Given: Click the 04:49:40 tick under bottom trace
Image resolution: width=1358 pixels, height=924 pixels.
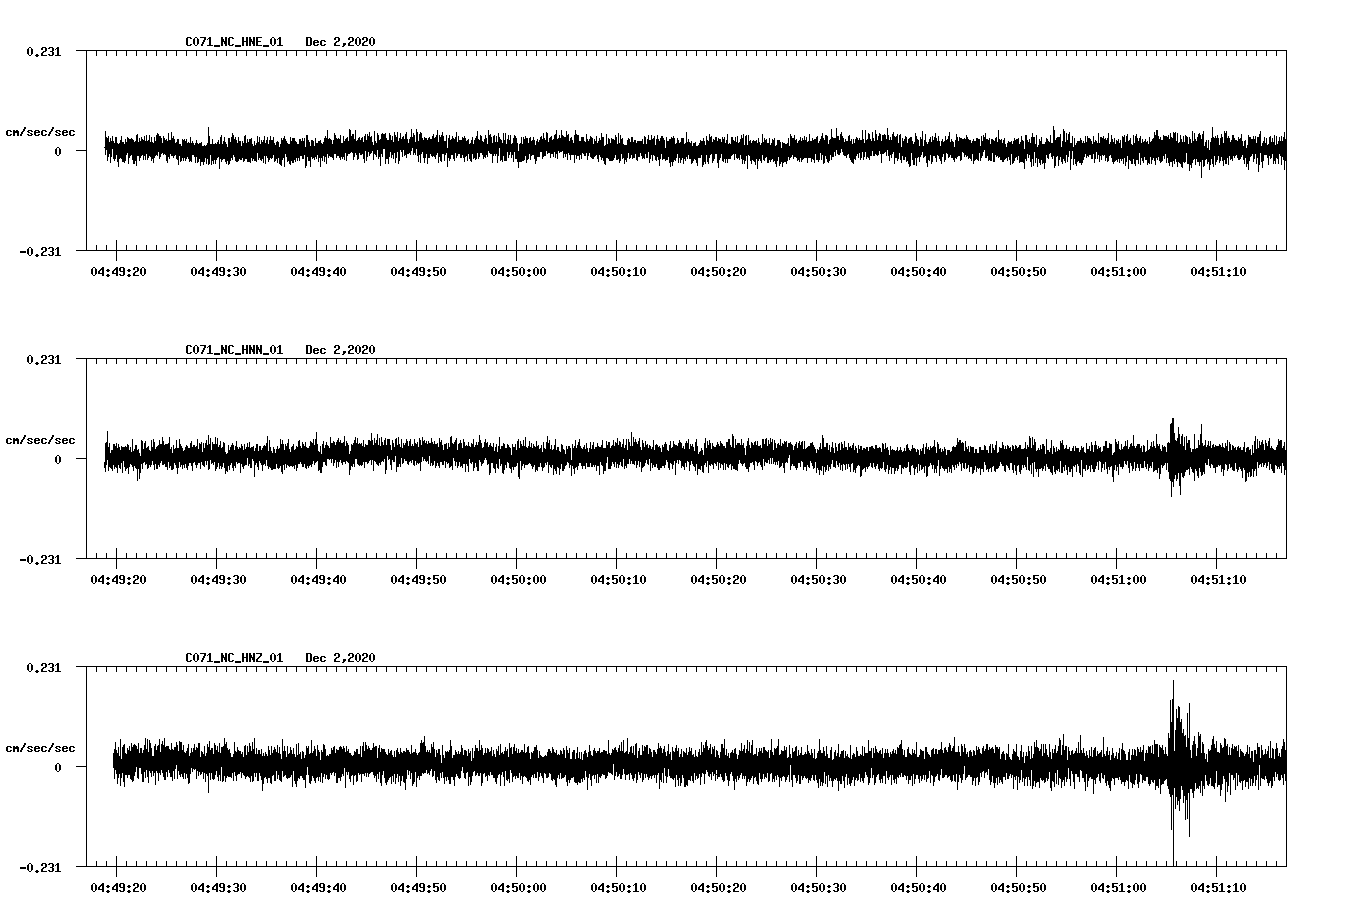Looking at the screenshot, I should pyautogui.click(x=320, y=886).
